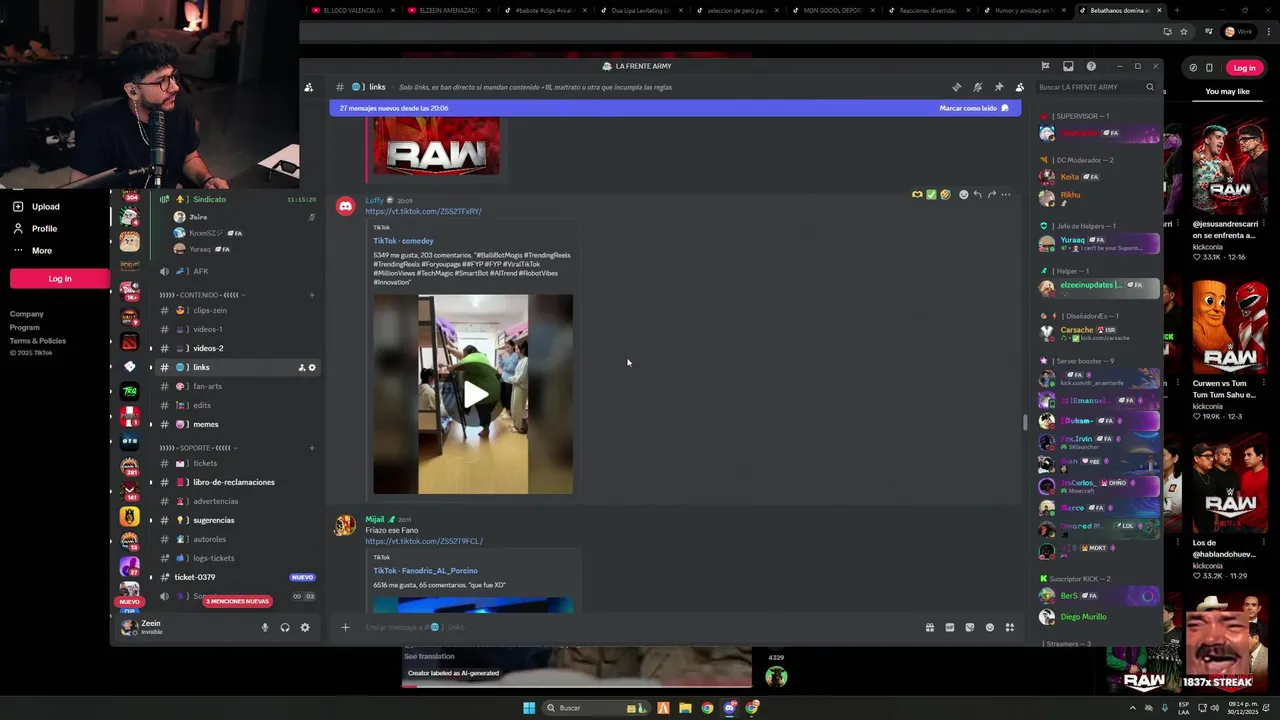Click Marcar como leído button
This screenshot has width=1280, height=720.
click(x=974, y=108)
